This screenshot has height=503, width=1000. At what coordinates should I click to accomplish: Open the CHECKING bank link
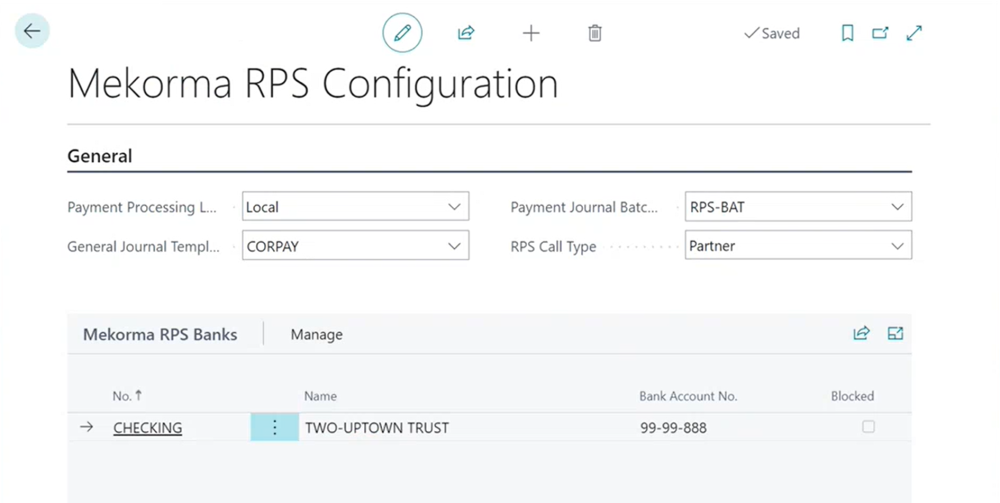[147, 428]
